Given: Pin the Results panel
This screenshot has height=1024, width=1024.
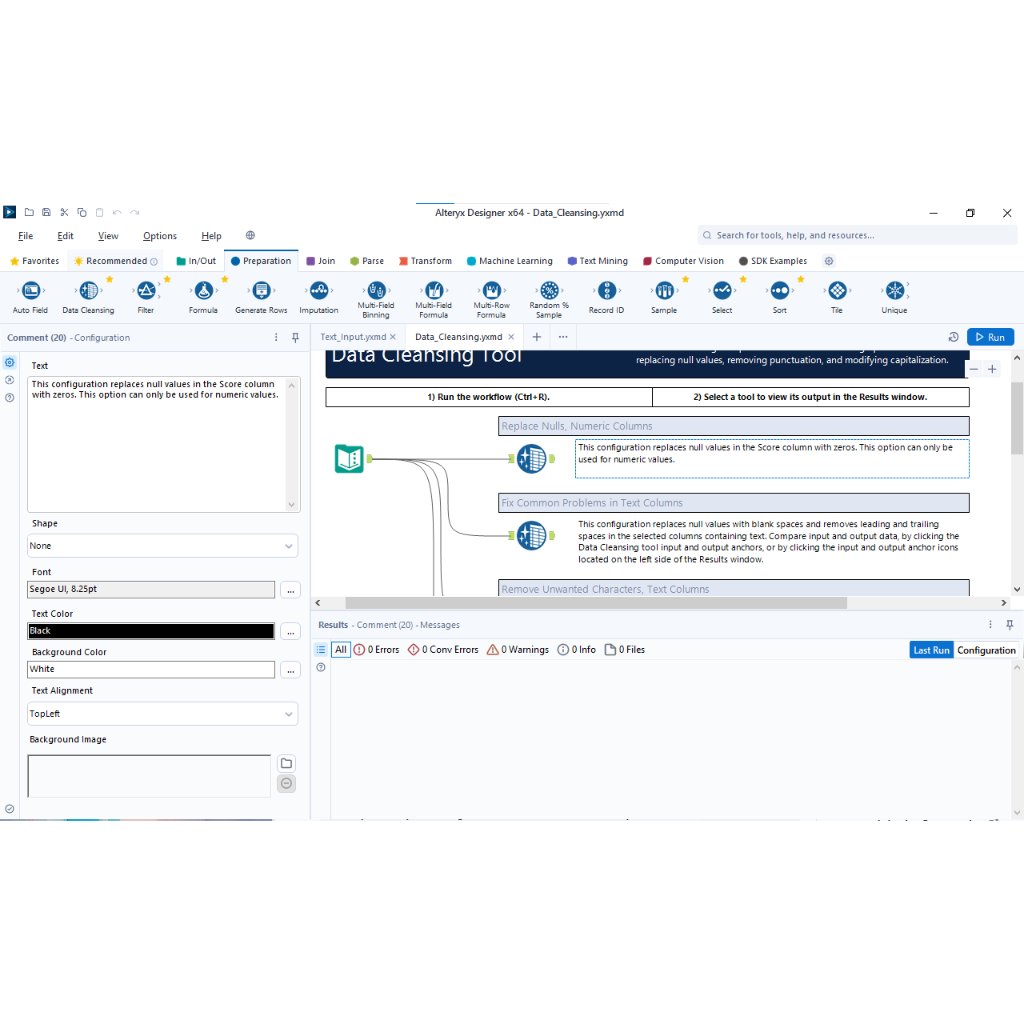Looking at the screenshot, I should coord(1010,625).
